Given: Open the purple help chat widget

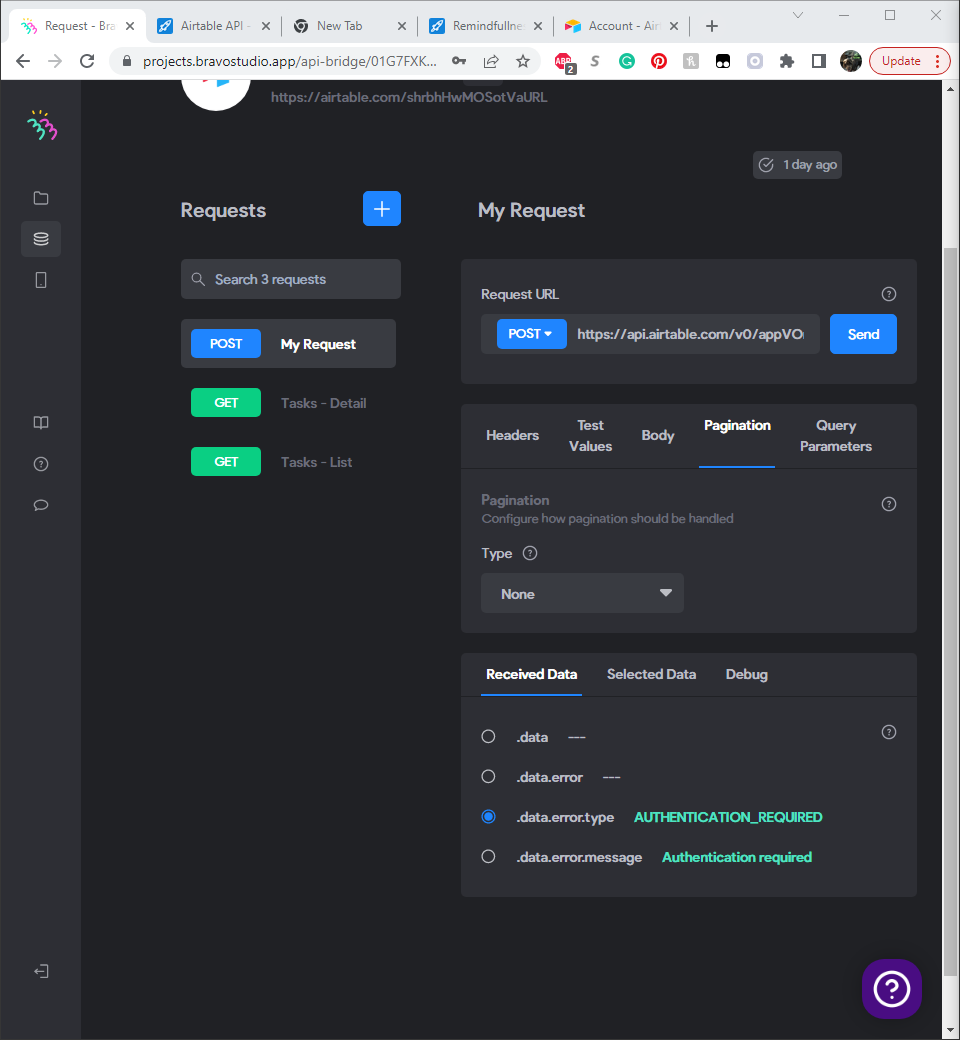Looking at the screenshot, I should [x=892, y=989].
